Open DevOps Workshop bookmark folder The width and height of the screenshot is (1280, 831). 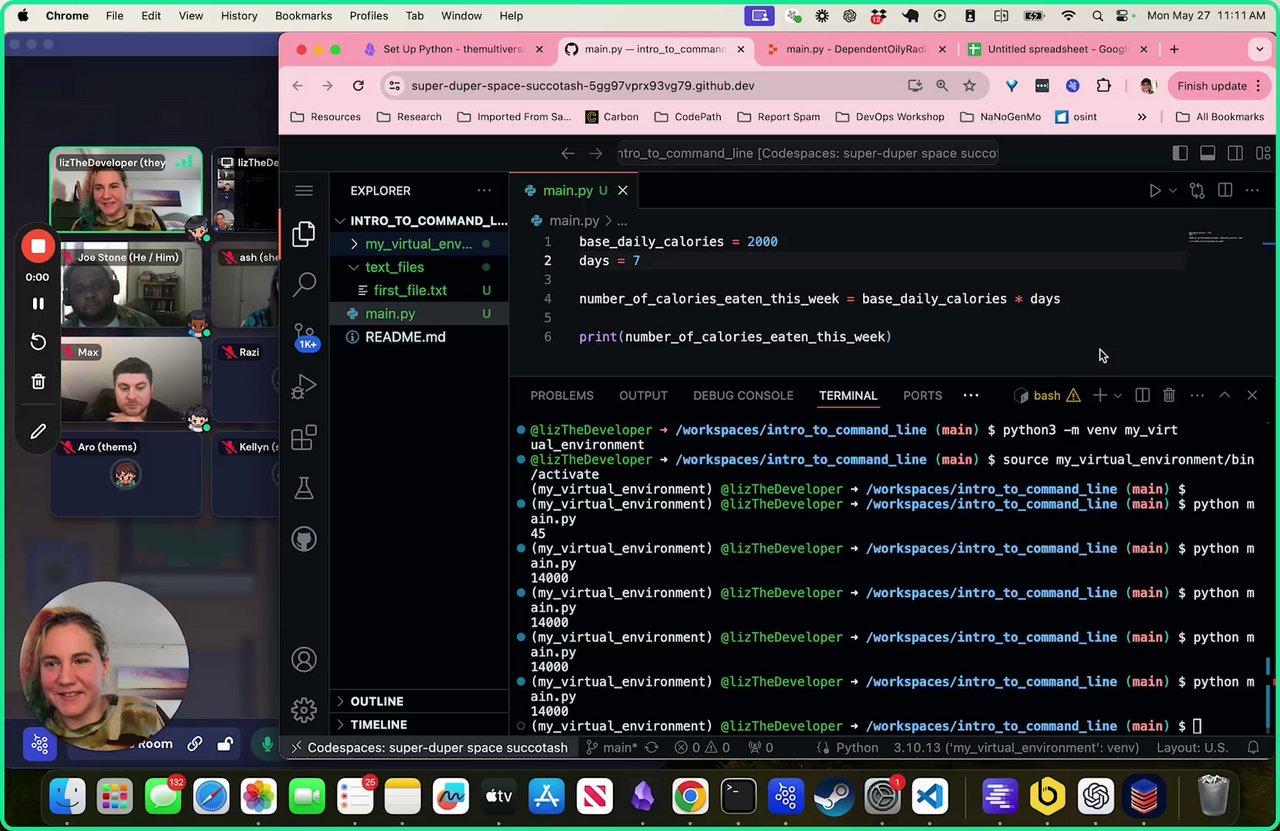[889, 117]
